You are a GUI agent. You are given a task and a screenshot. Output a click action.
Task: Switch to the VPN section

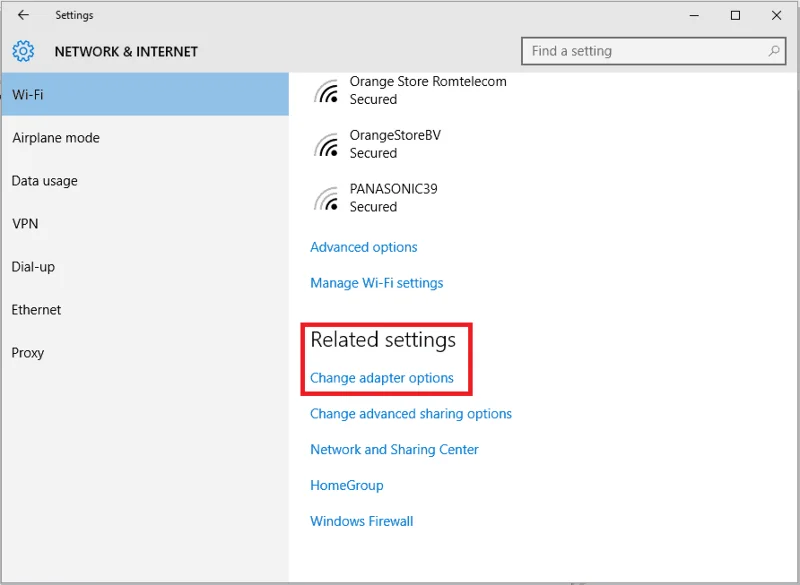click(x=145, y=223)
